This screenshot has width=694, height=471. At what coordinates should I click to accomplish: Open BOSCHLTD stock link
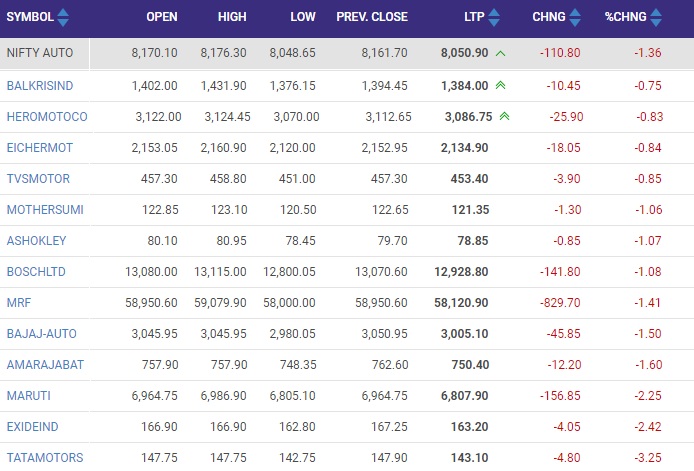(36, 271)
